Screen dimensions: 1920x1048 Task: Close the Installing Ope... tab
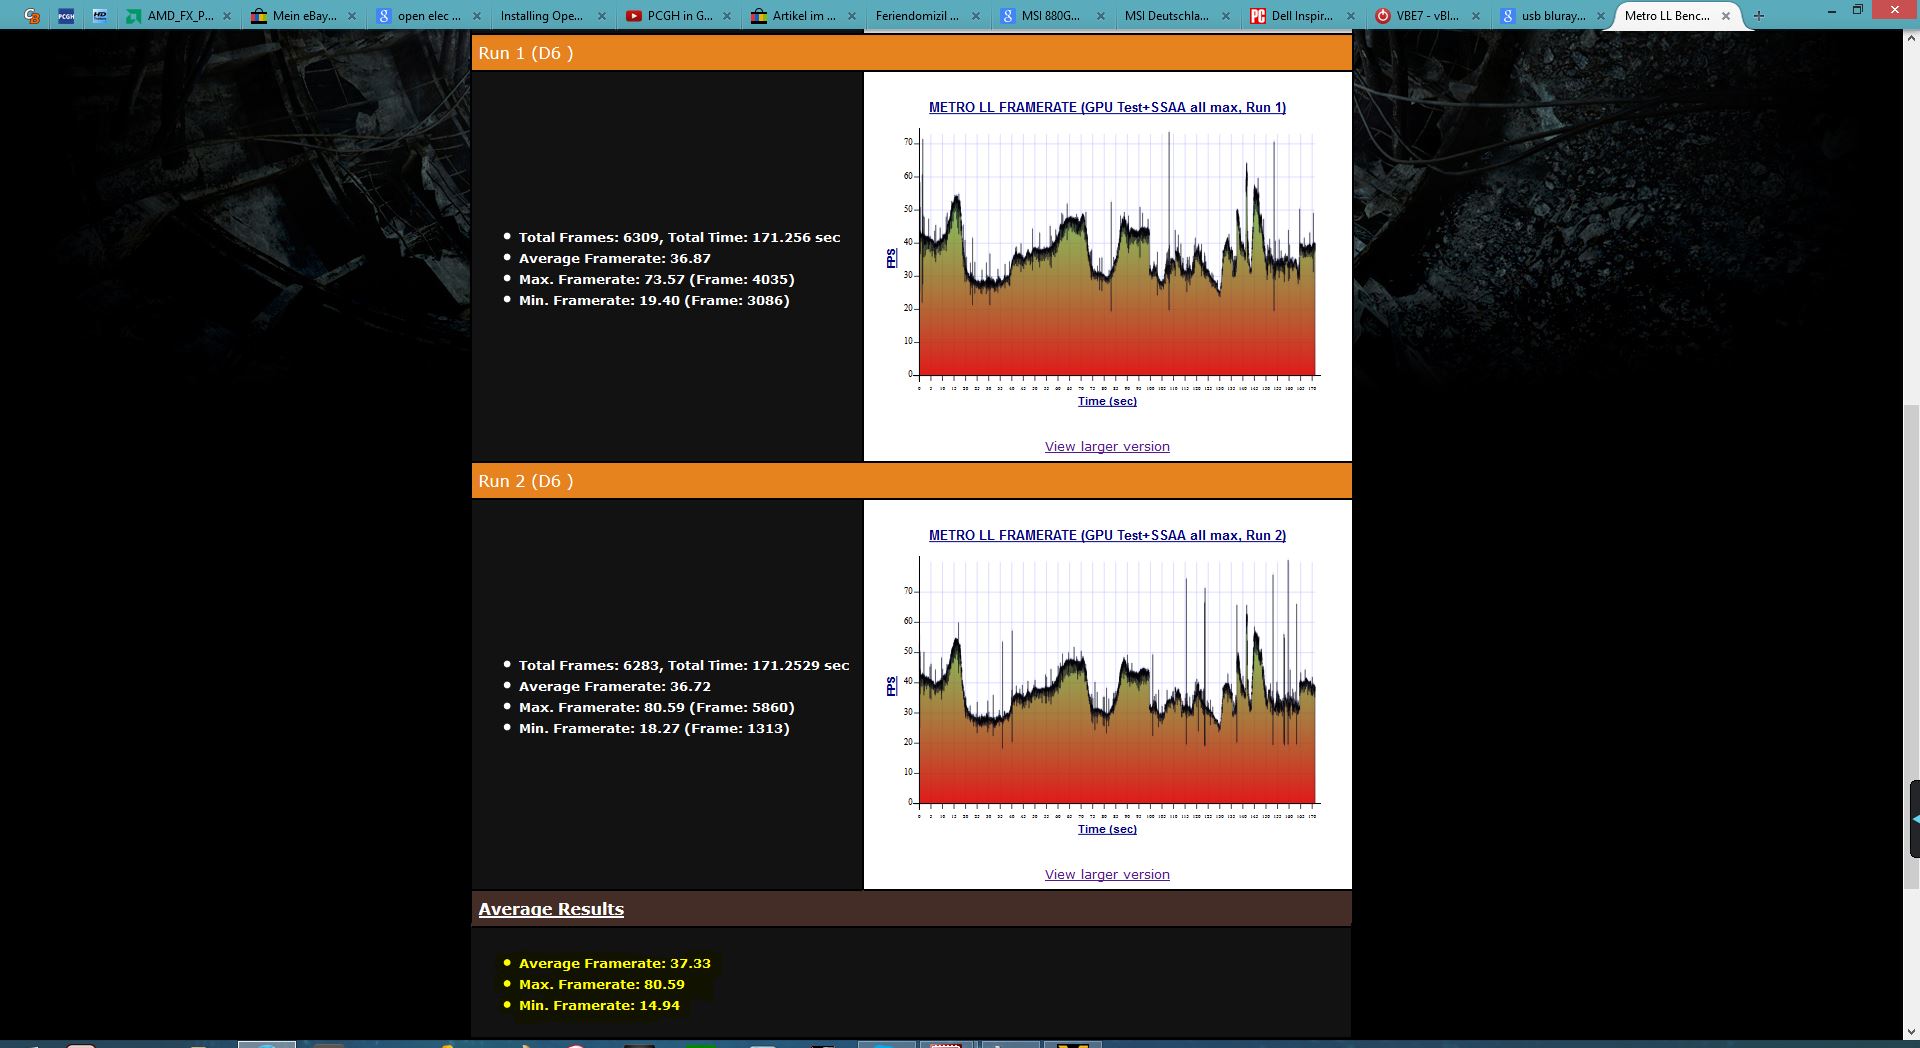click(602, 16)
